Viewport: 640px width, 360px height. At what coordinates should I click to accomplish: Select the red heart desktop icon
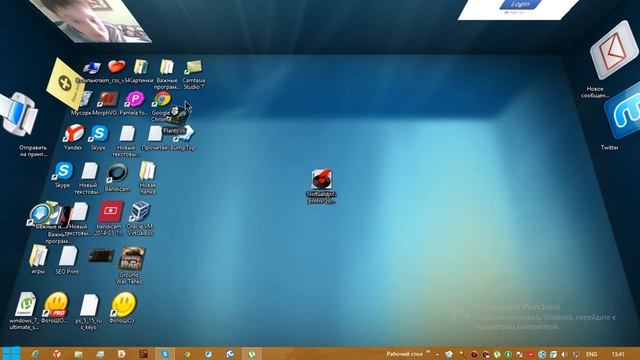tap(116, 66)
